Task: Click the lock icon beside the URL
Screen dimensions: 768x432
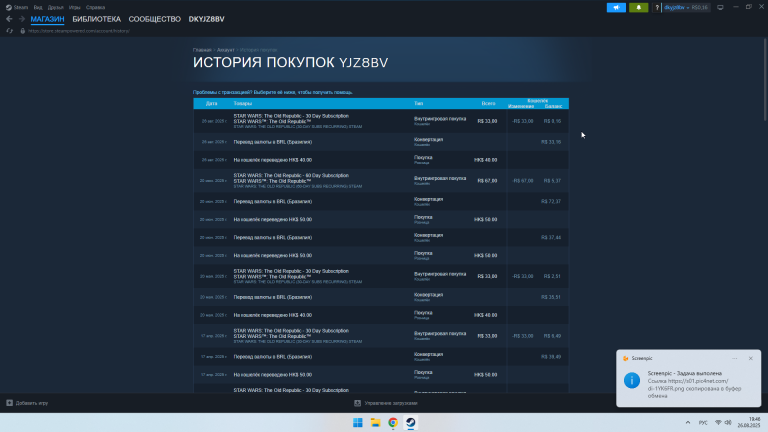Action: pos(23,31)
